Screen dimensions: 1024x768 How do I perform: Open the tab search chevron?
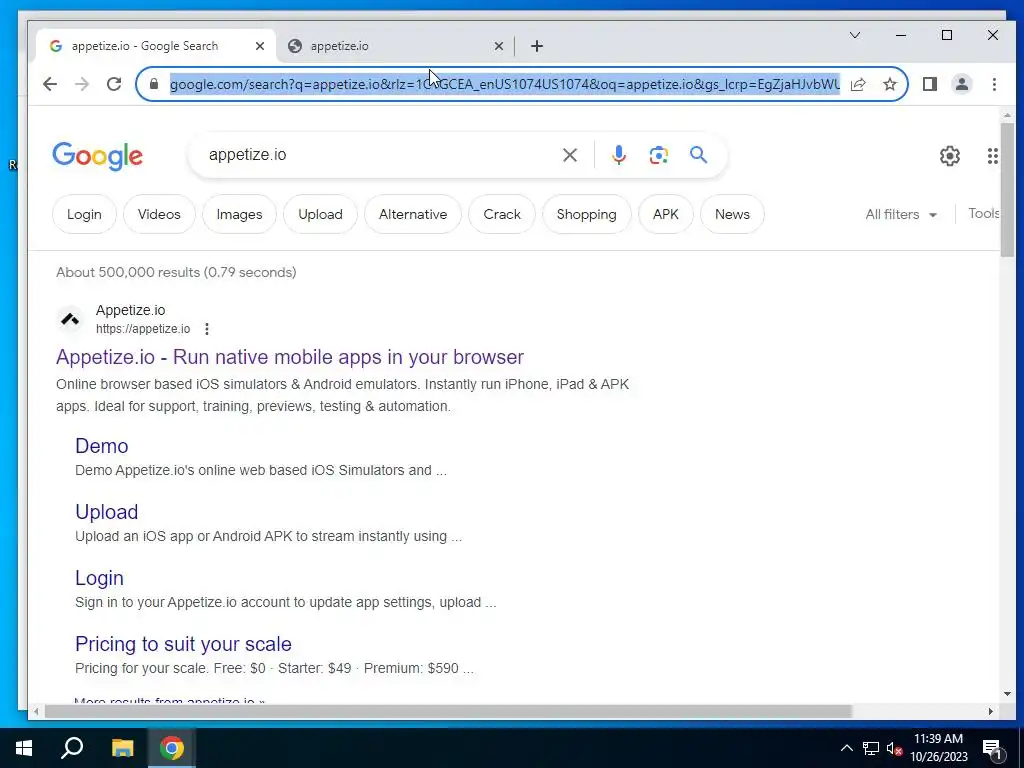[854, 35]
